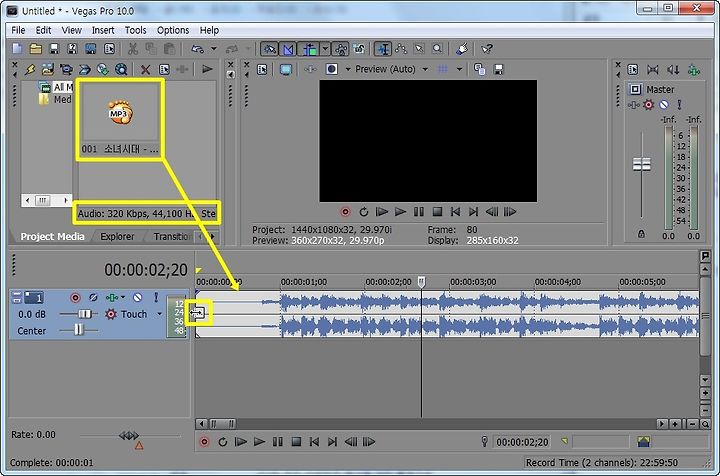Select All Media tree item
The width and height of the screenshot is (720, 476).
pos(56,87)
